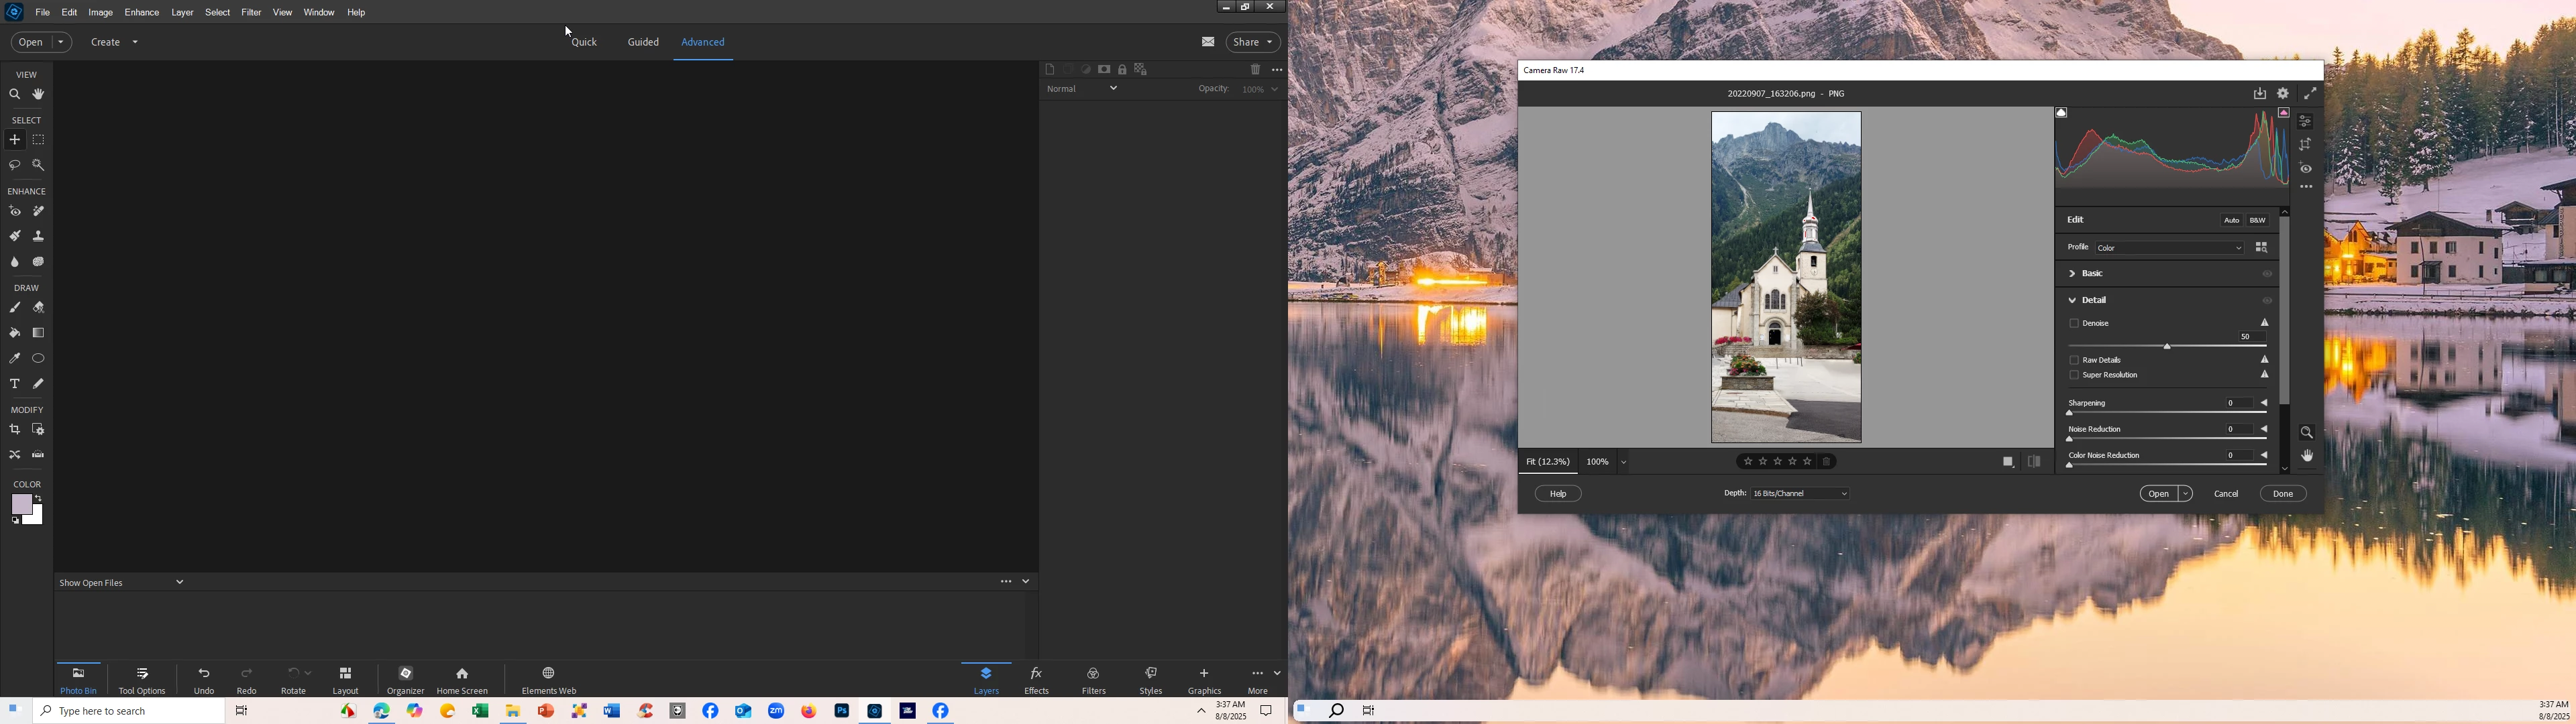This screenshot has width=2576, height=724.
Task: Open Camera Raw preferences gear
Action: click(2283, 94)
